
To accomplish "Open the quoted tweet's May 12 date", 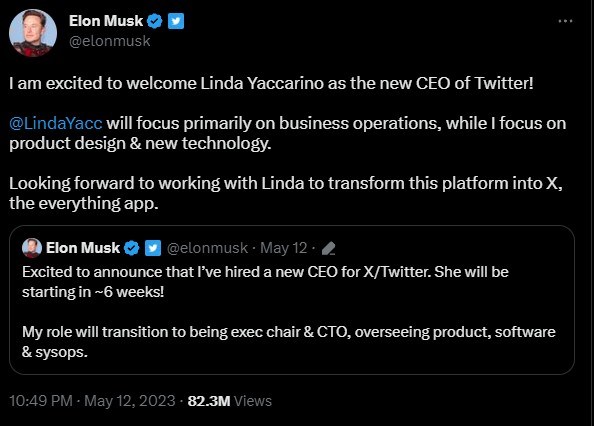I will coord(283,248).
